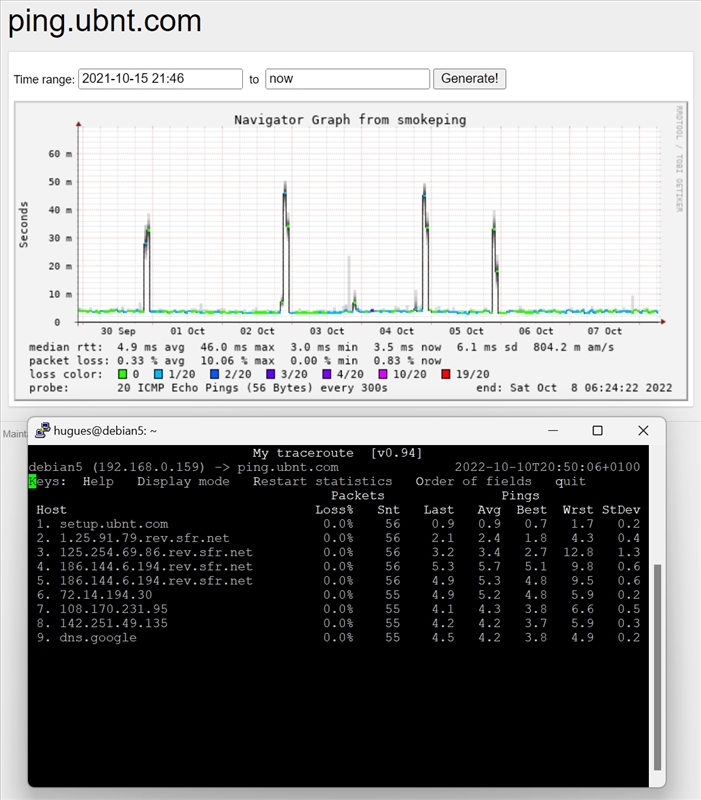The image size is (701, 800).
Task: Click hop 2 1.25.91.79.rev.sfr.net
Action: pyautogui.click(x=144, y=538)
